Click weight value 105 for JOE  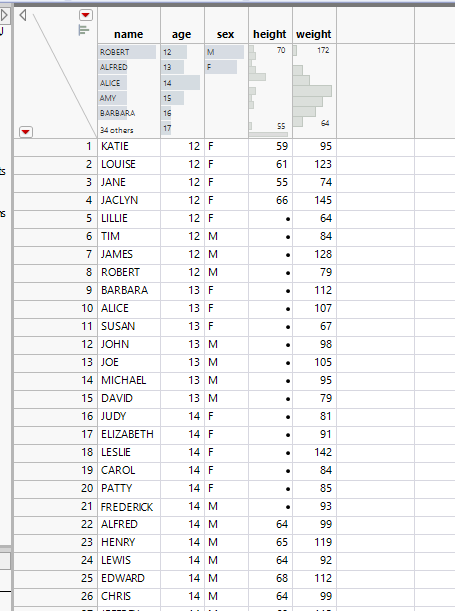[314, 362]
